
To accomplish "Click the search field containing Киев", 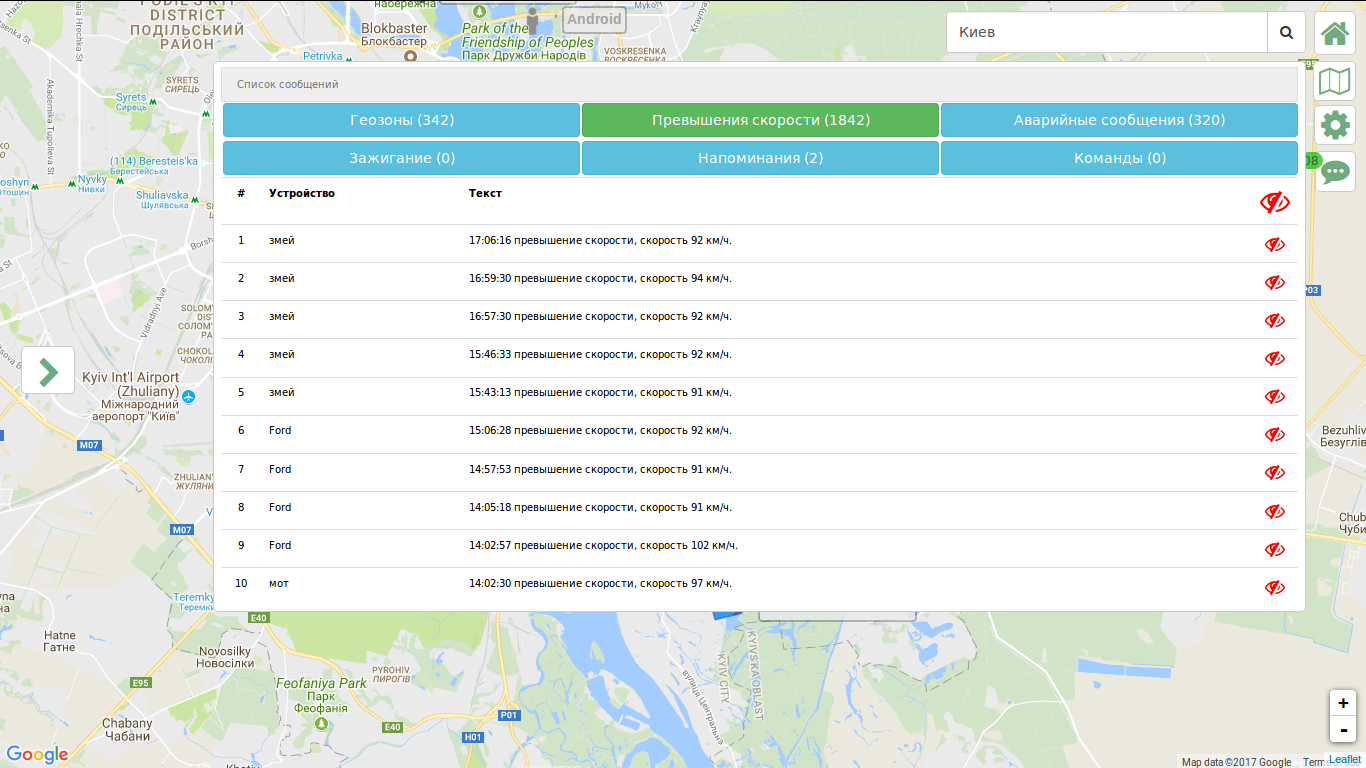I will [1107, 32].
